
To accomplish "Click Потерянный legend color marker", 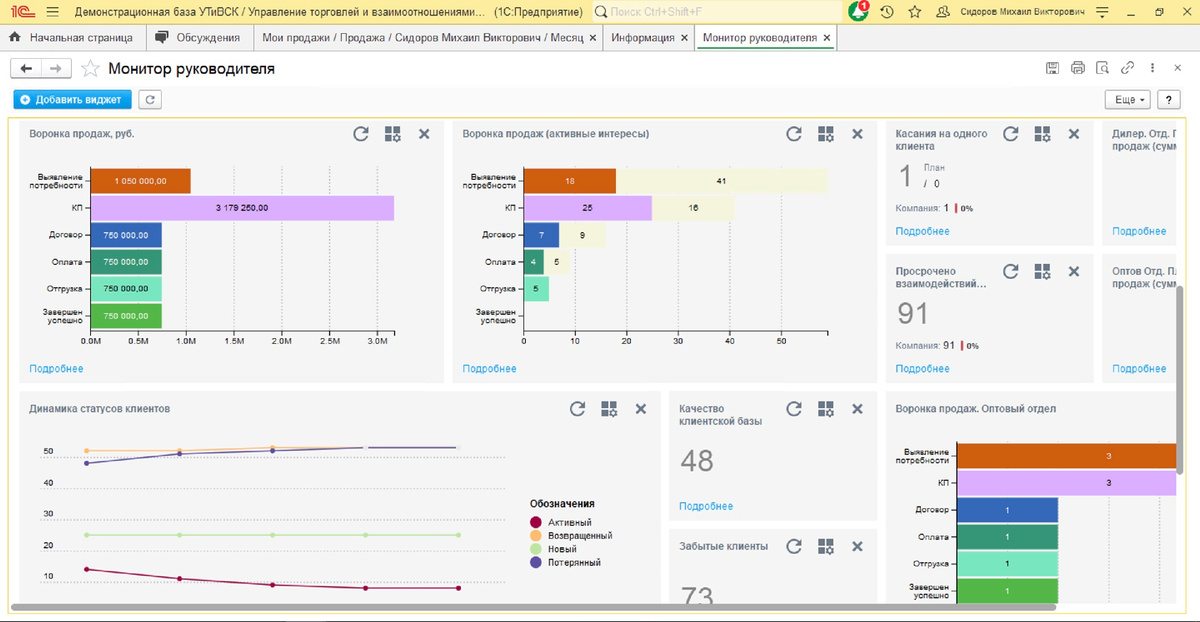I will 536,563.
